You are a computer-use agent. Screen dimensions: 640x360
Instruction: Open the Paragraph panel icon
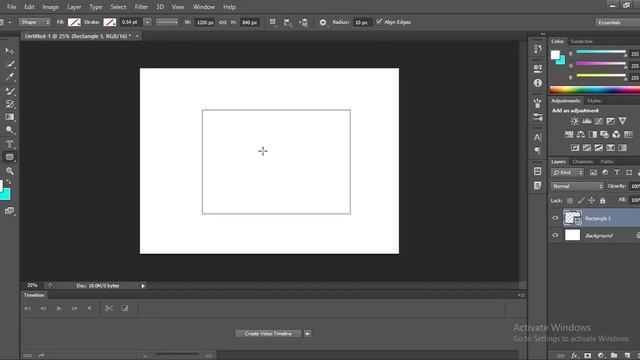(x=538, y=151)
